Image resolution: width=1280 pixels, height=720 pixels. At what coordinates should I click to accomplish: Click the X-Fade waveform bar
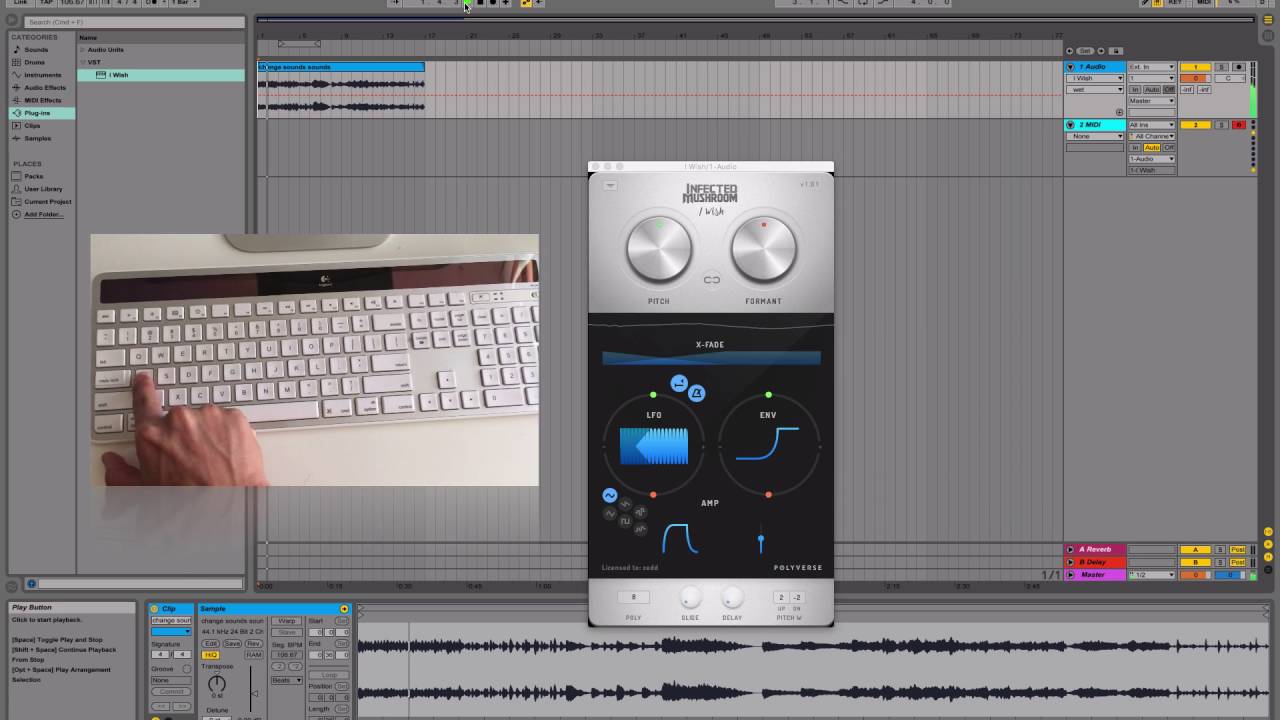[711, 358]
